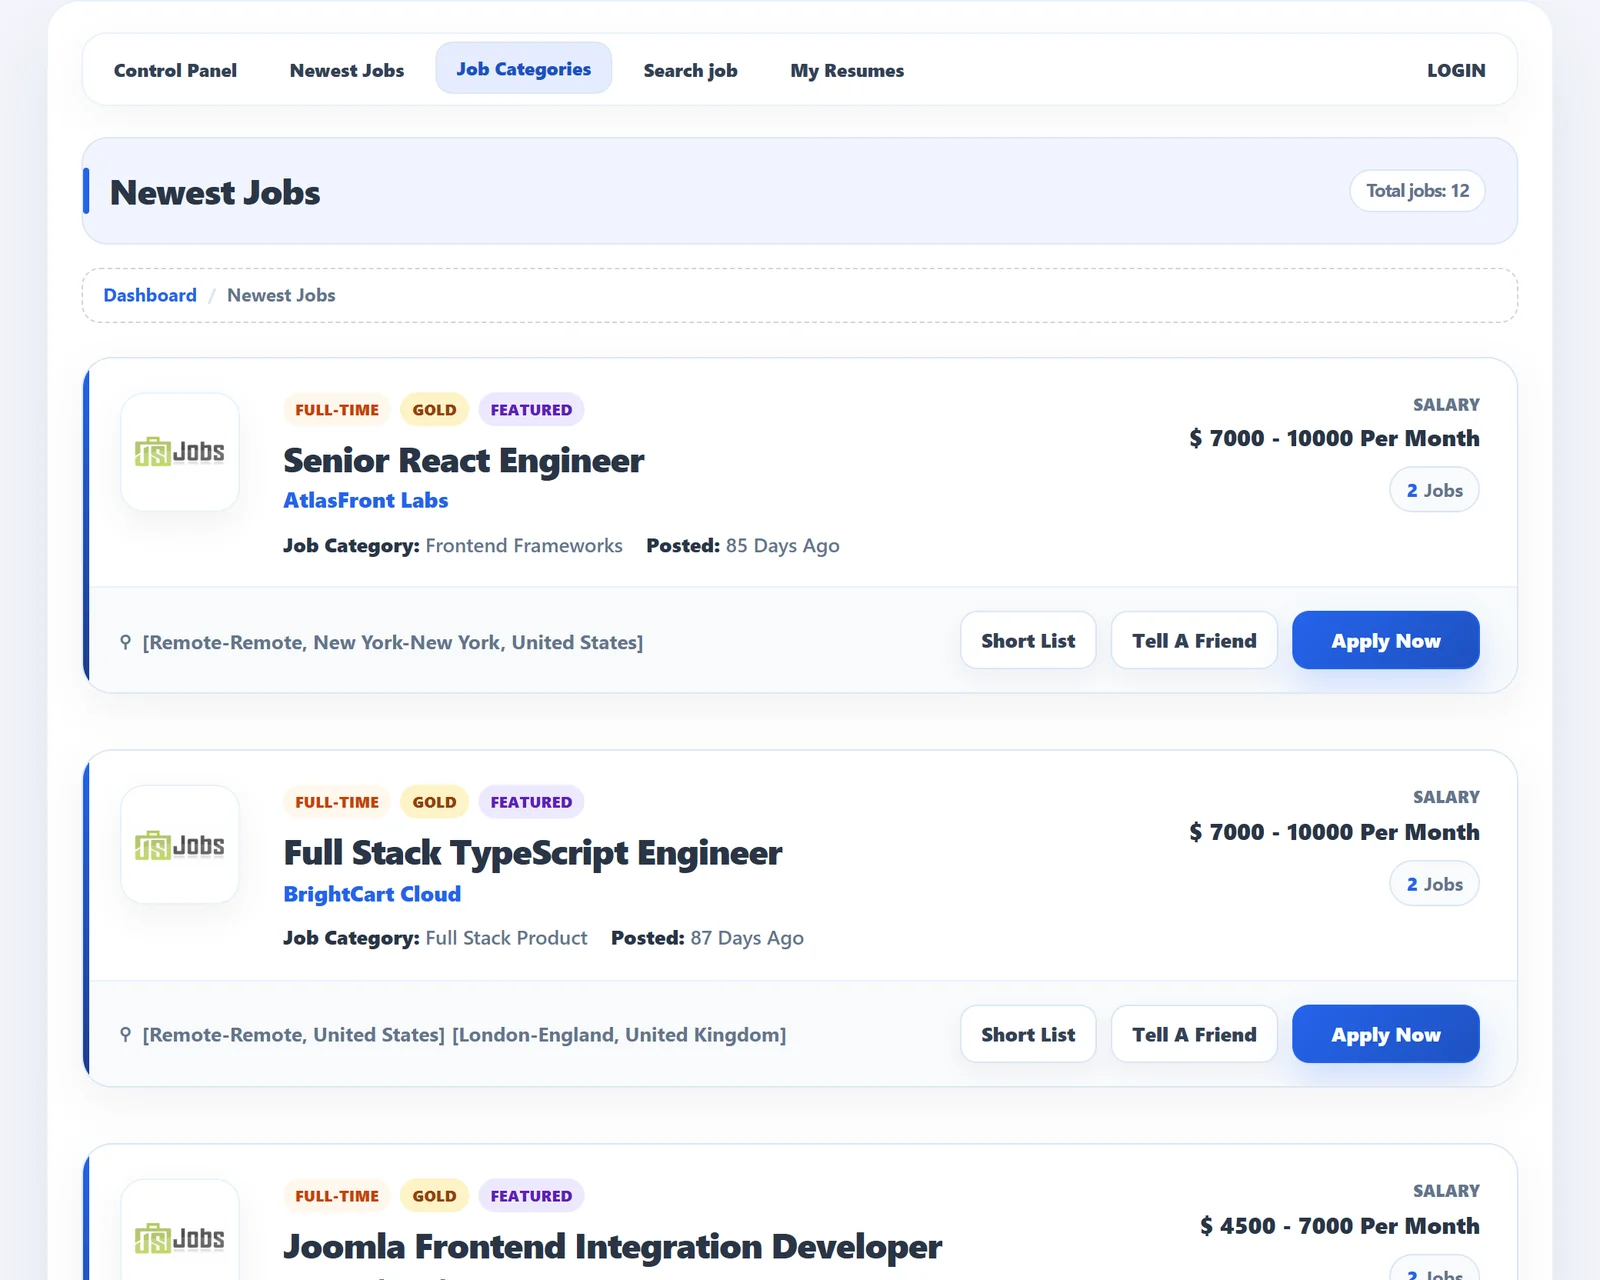Select the Job Categories tab
This screenshot has width=1600, height=1280.
click(x=523, y=68)
